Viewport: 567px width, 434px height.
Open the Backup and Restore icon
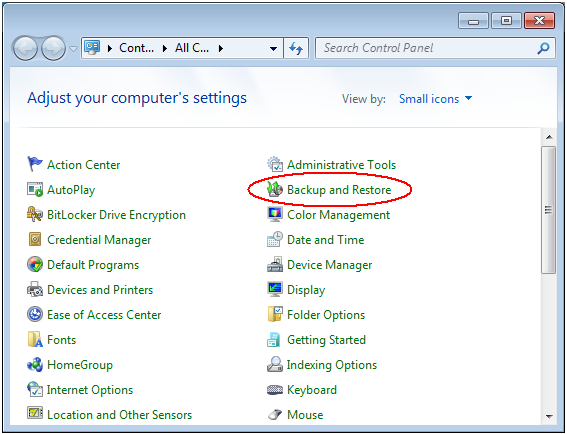(x=274, y=190)
